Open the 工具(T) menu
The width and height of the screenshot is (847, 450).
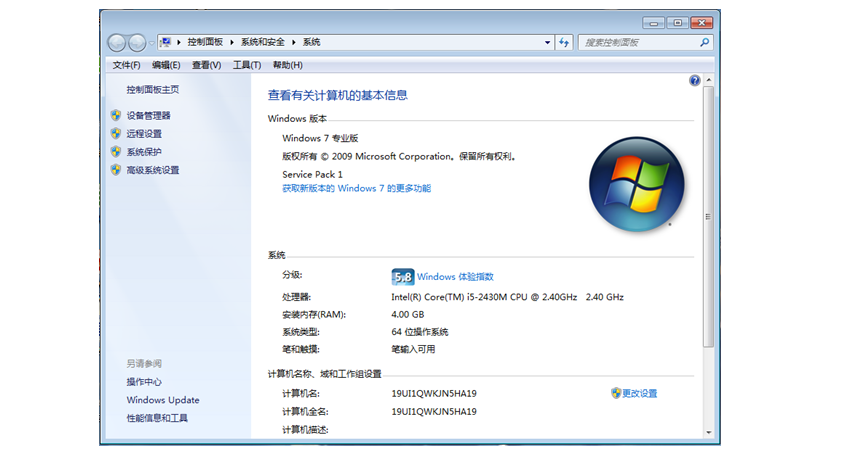click(247, 65)
